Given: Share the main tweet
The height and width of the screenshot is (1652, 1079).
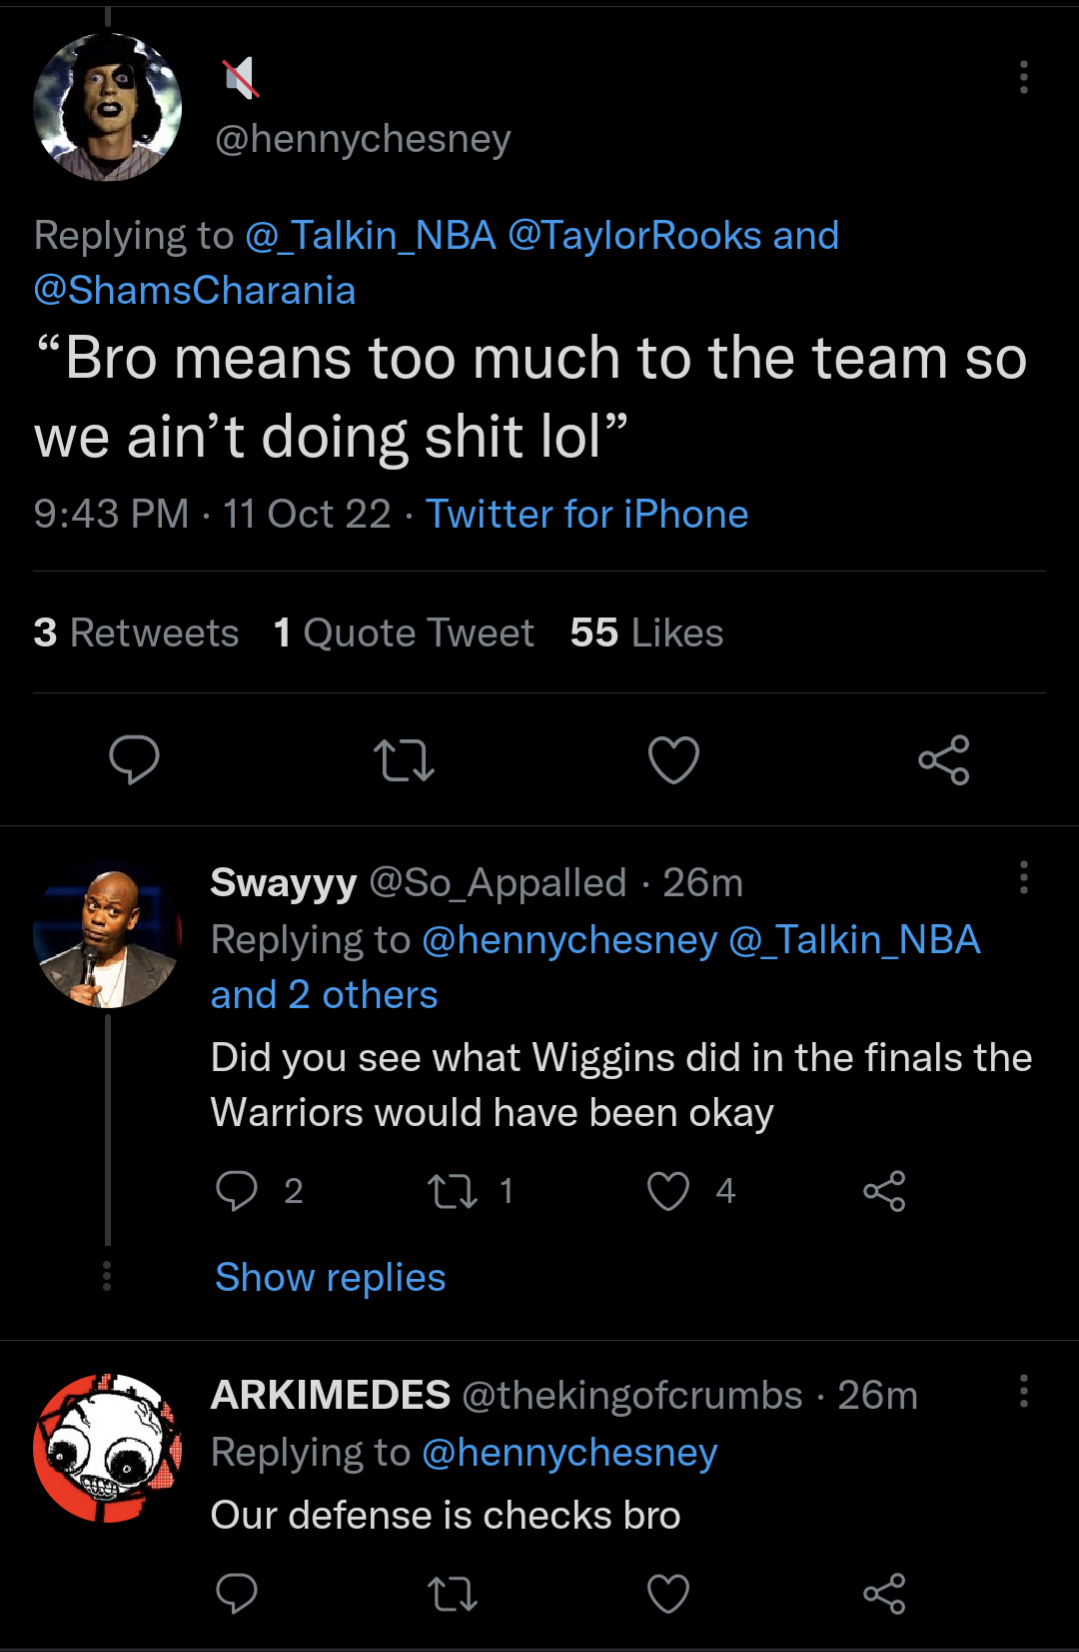Looking at the screenshot, I should 945,761.
